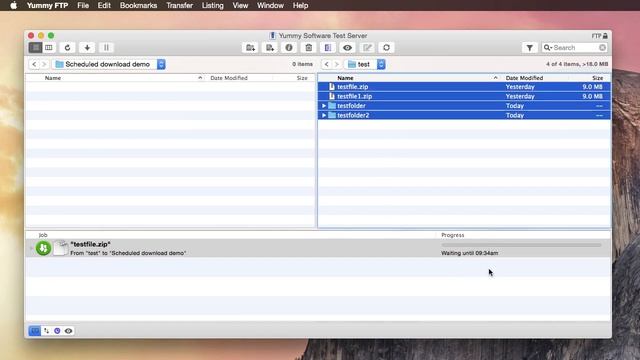Select testfile1.zip in the remote pane
The image size is (640, 360).
[x=464, y=96]
